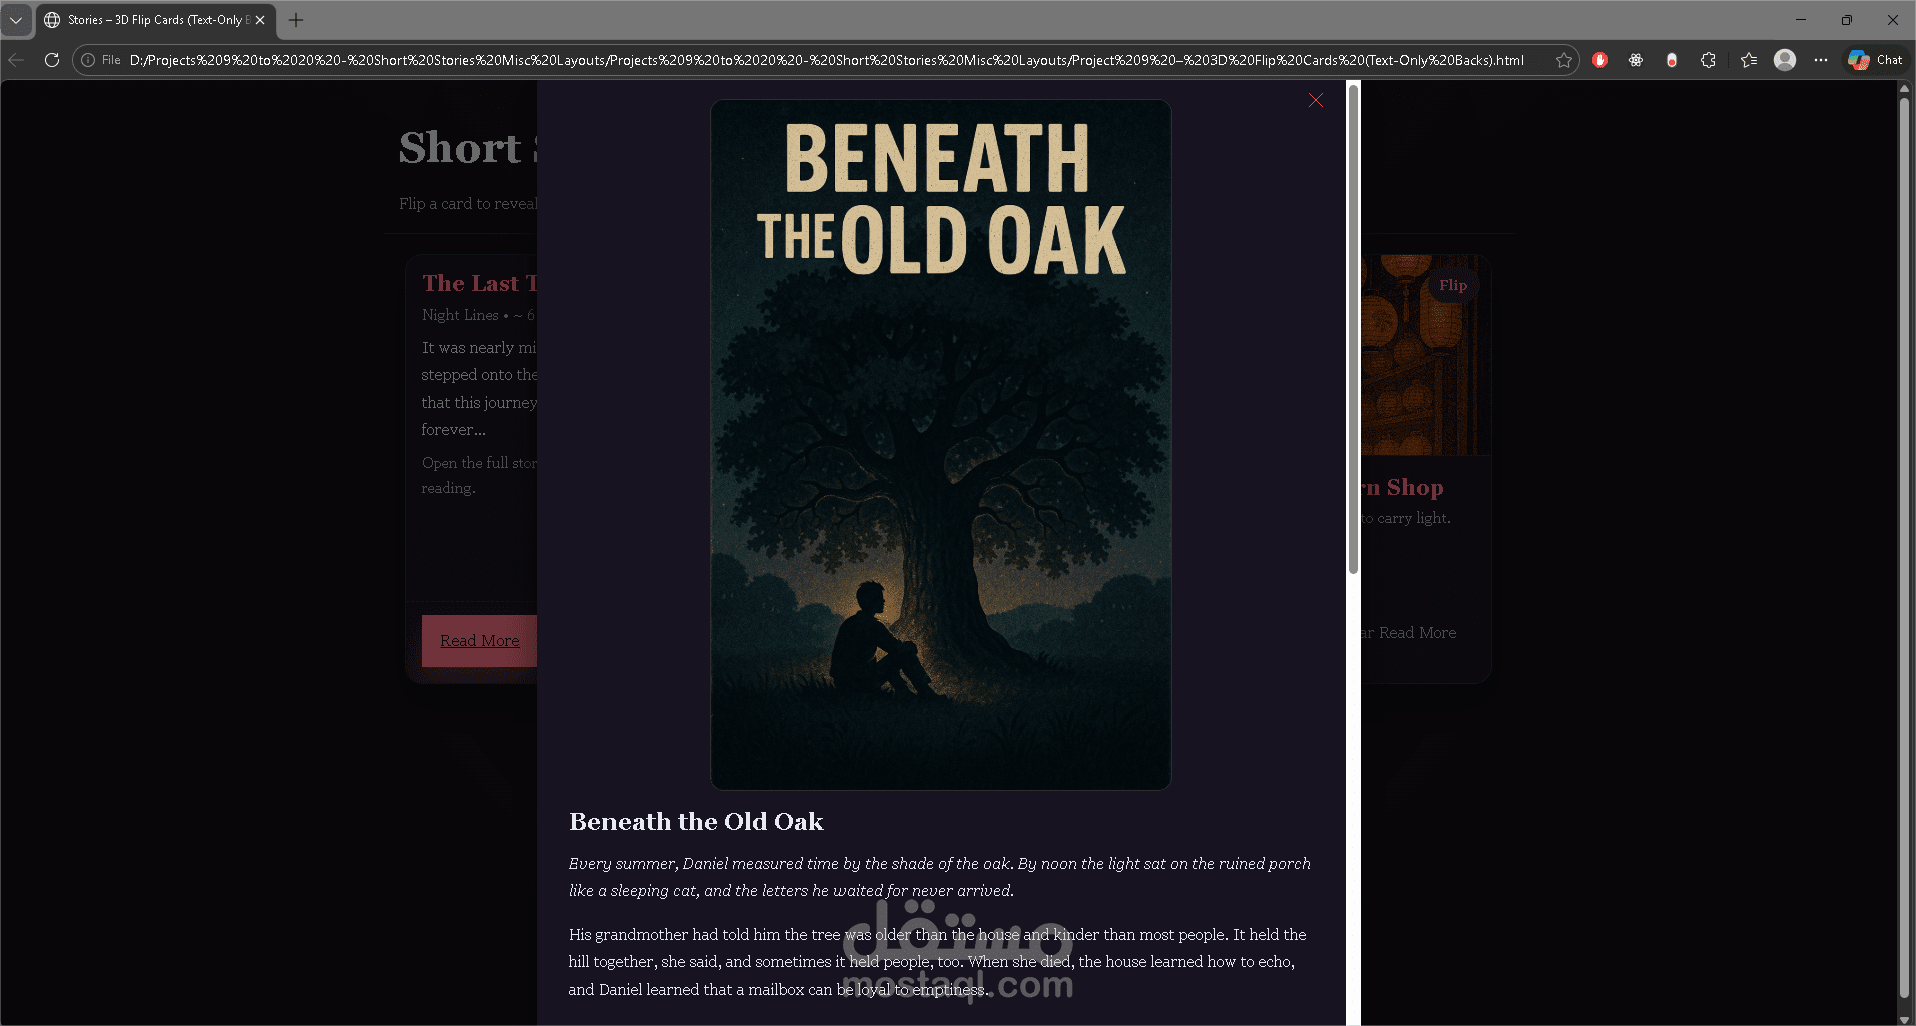1916x1026 pixels.
Task: Open the browser profile avatar
Action: pos(1785,60)
